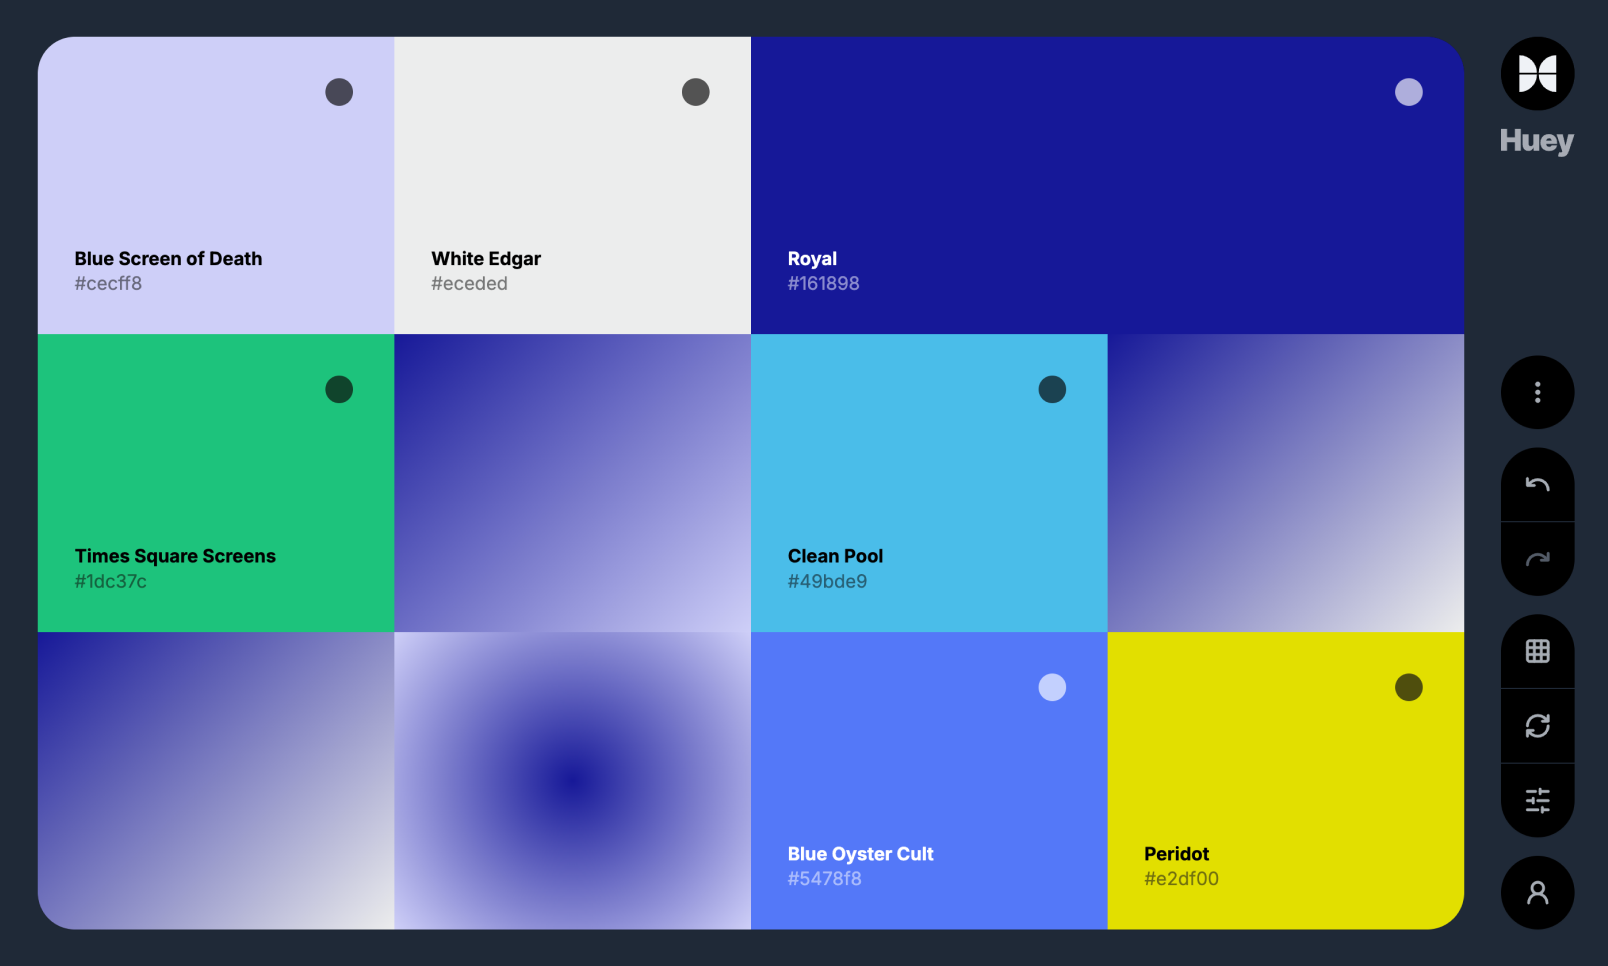The image size is (1608, 966).
Task: Click the #5478f8 hex code
Action: [x=824, y=879]
